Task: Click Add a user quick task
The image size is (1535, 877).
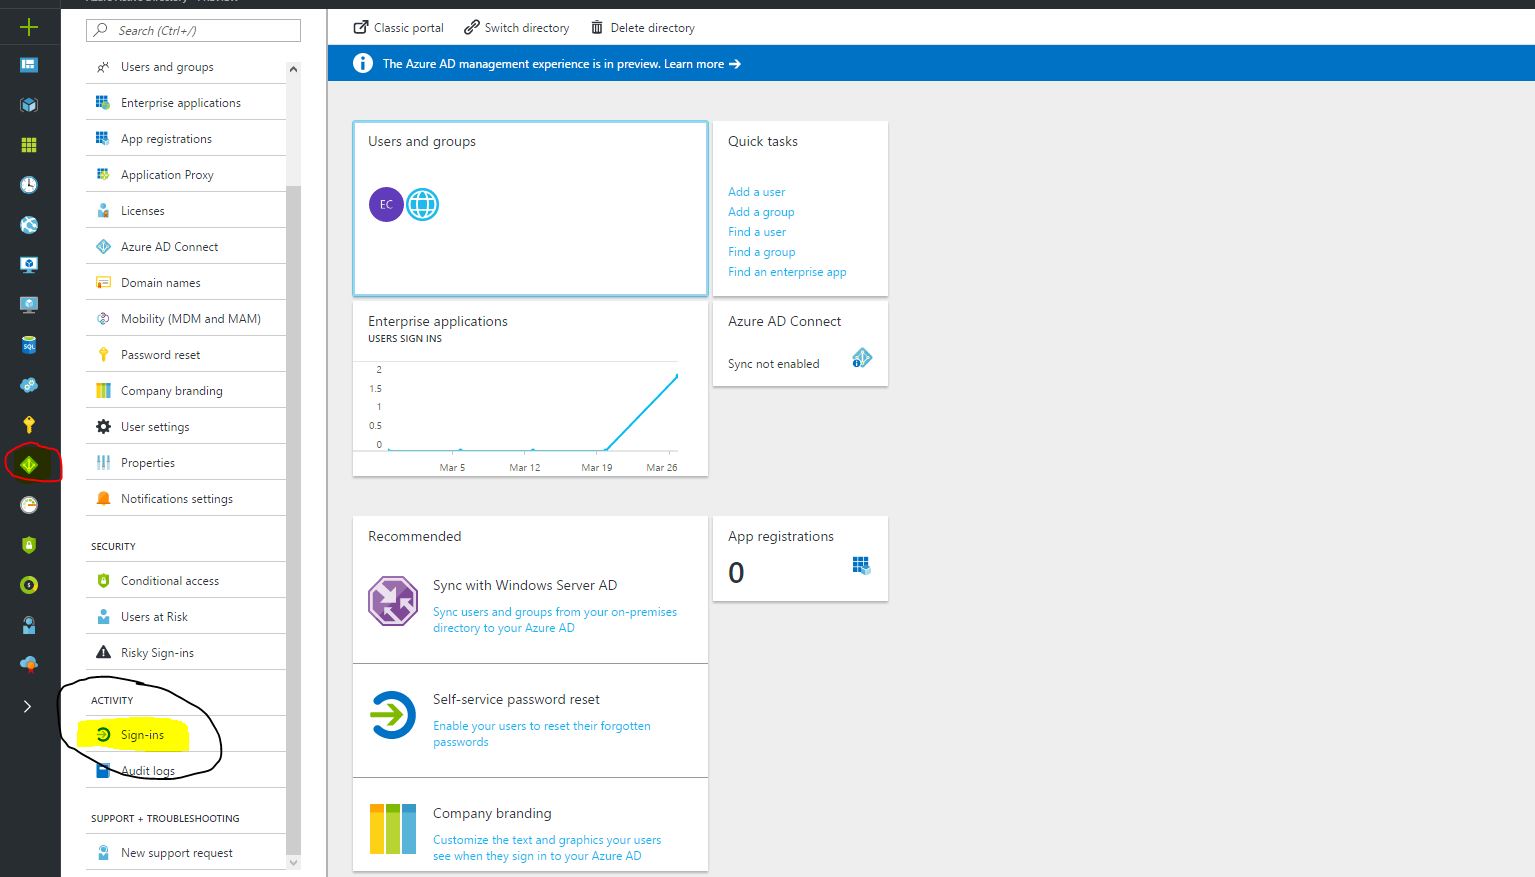Action: [x=757, y=192]
